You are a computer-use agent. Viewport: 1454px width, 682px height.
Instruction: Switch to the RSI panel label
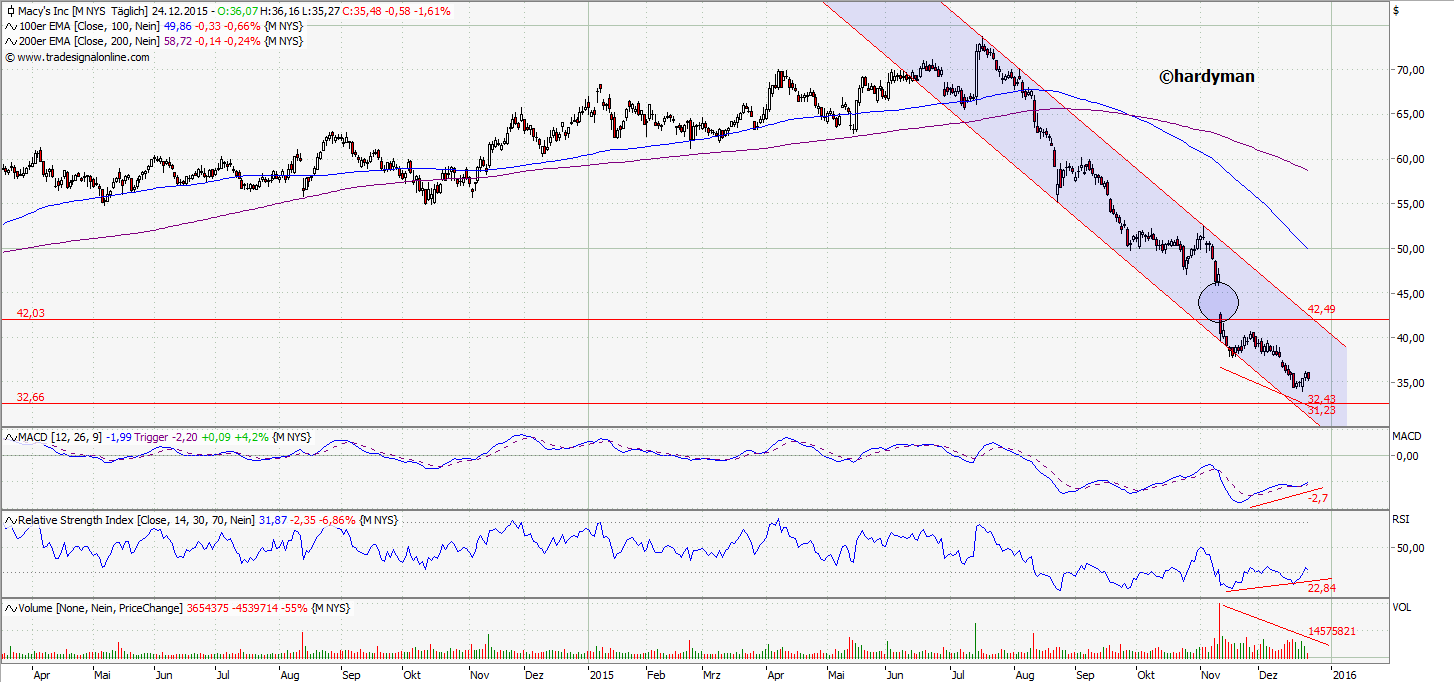pyautogui.click(x=1399, y=519)
